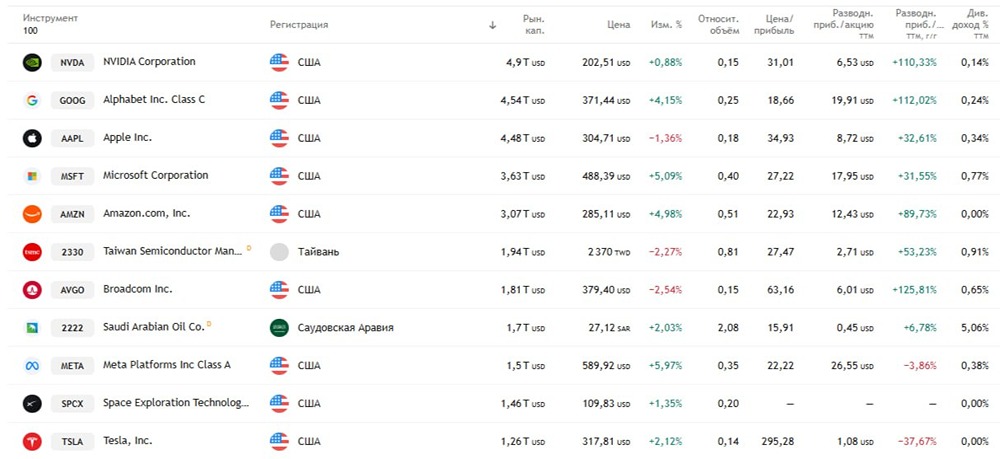Select Саудовская Аравия registration cell

click(x=346, y=328)
